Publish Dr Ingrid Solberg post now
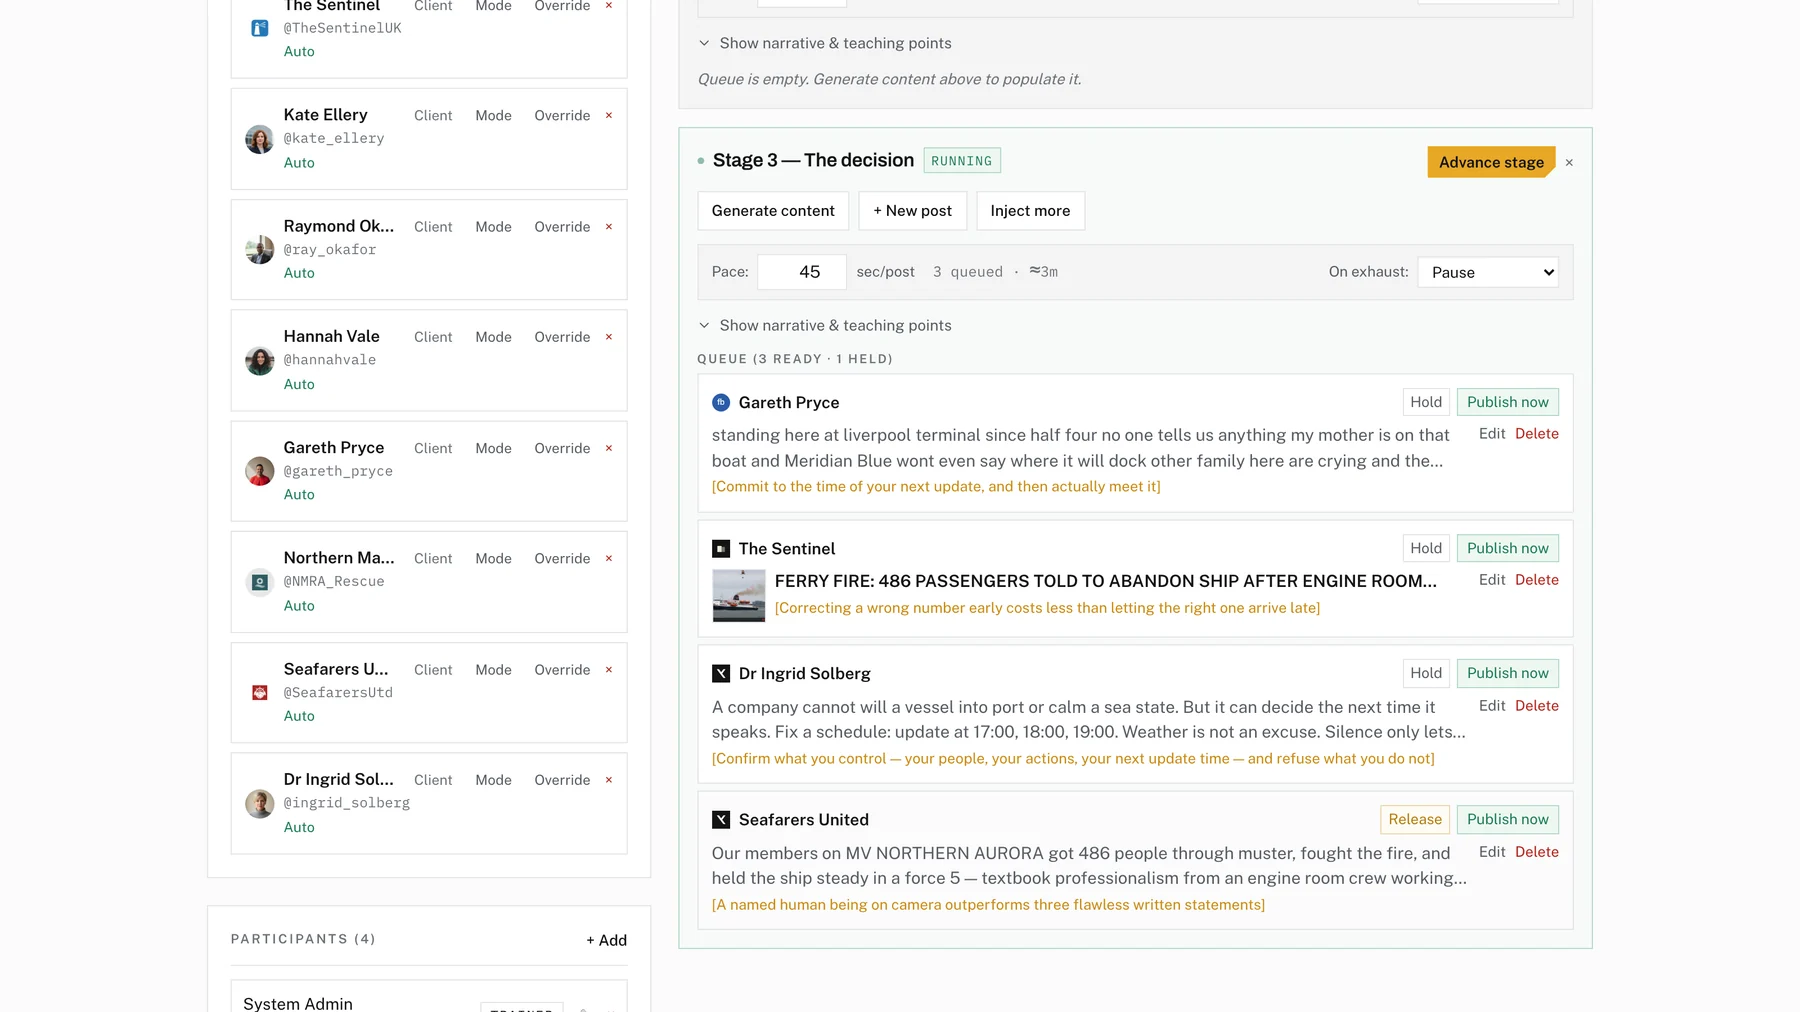 pyautogui.click(x=1507, y=673)
